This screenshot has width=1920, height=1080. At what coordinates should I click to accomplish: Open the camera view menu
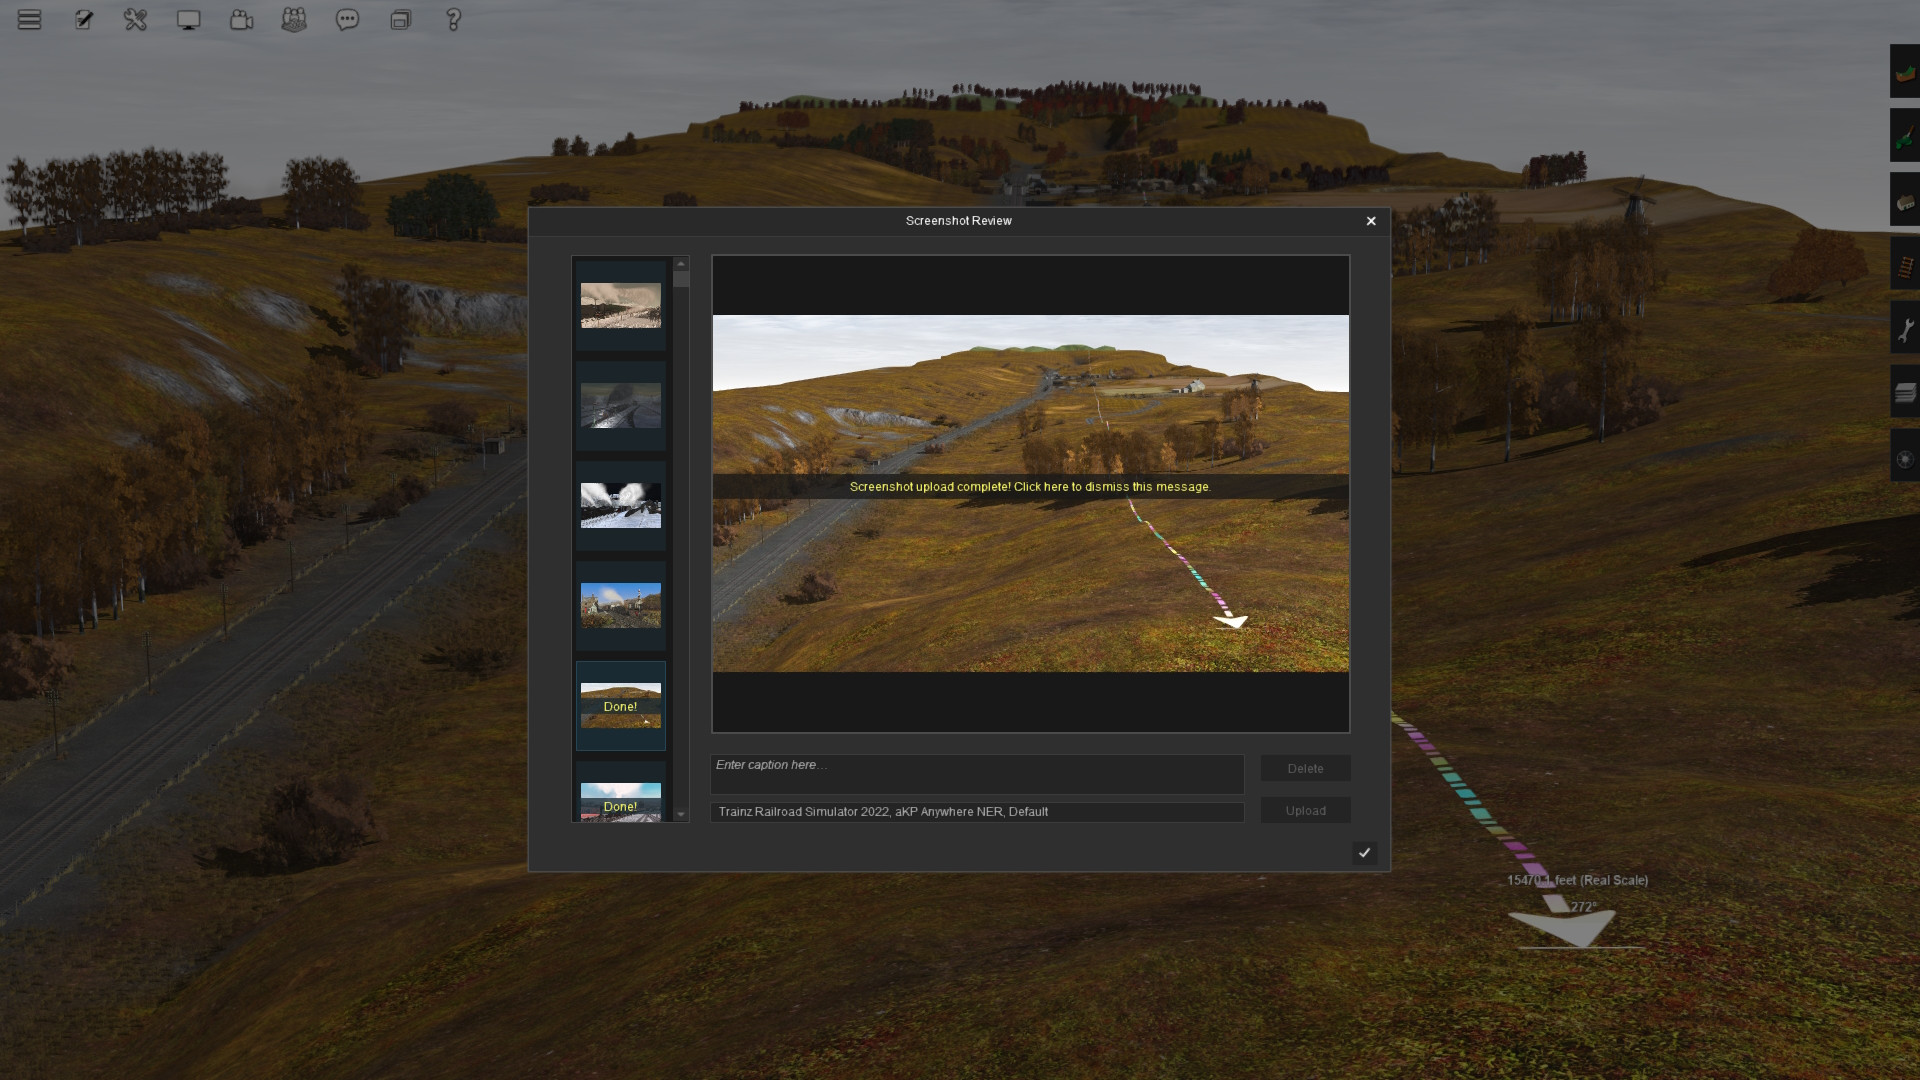(x=241, y=20)
